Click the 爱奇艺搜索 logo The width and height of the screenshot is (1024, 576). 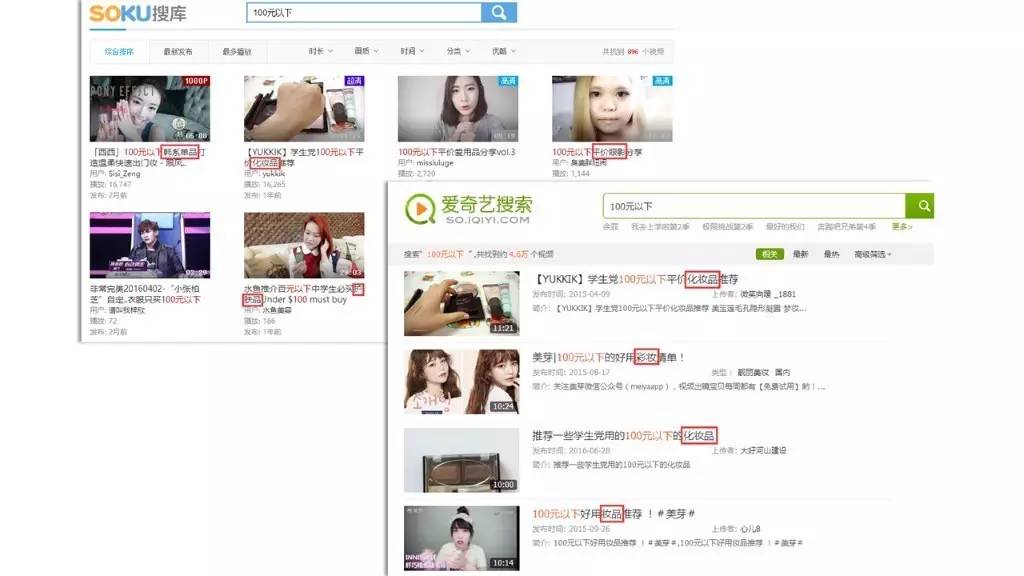point(468,209)
